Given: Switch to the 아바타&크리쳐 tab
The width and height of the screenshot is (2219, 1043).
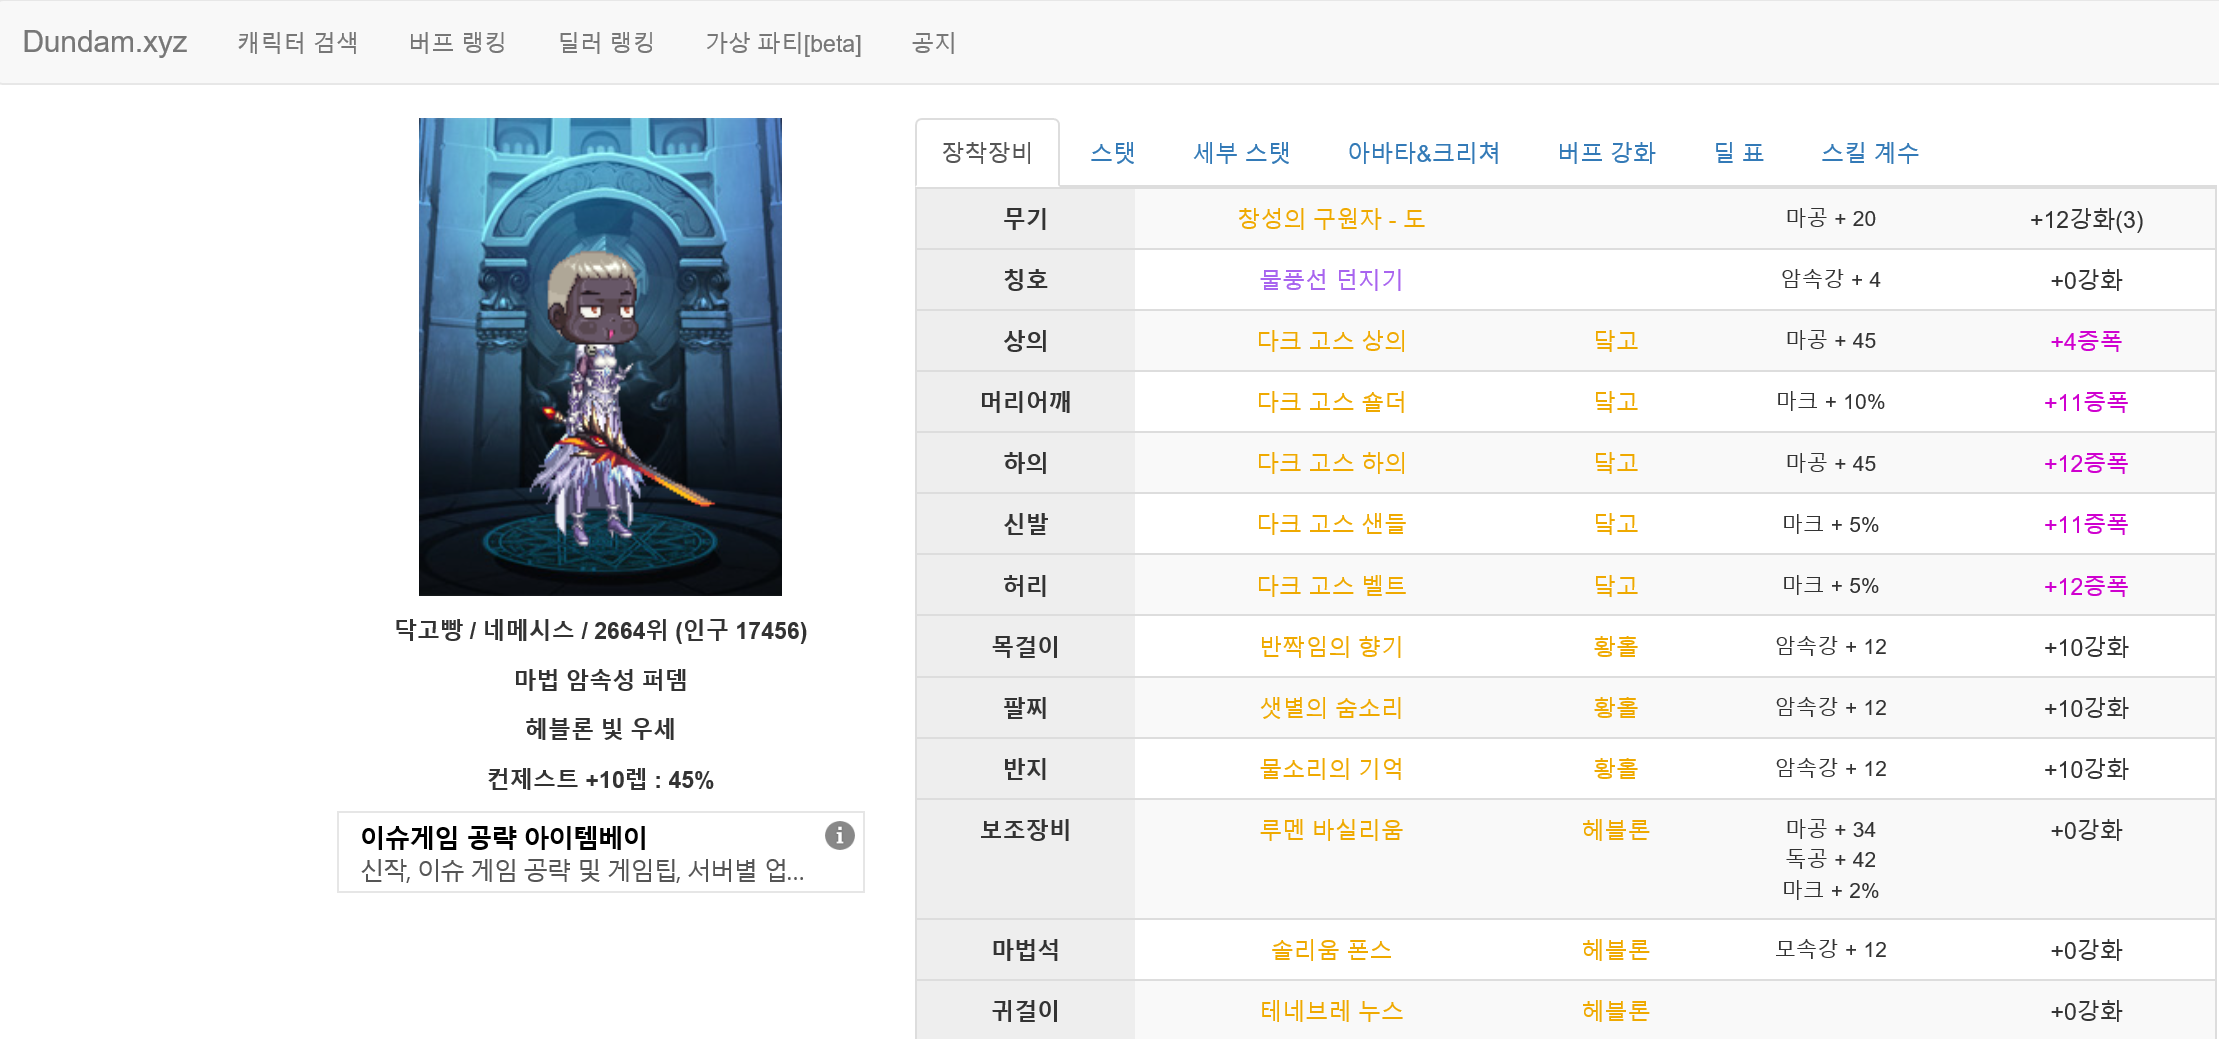Looking at the screenshot, I should [1424, 153].
